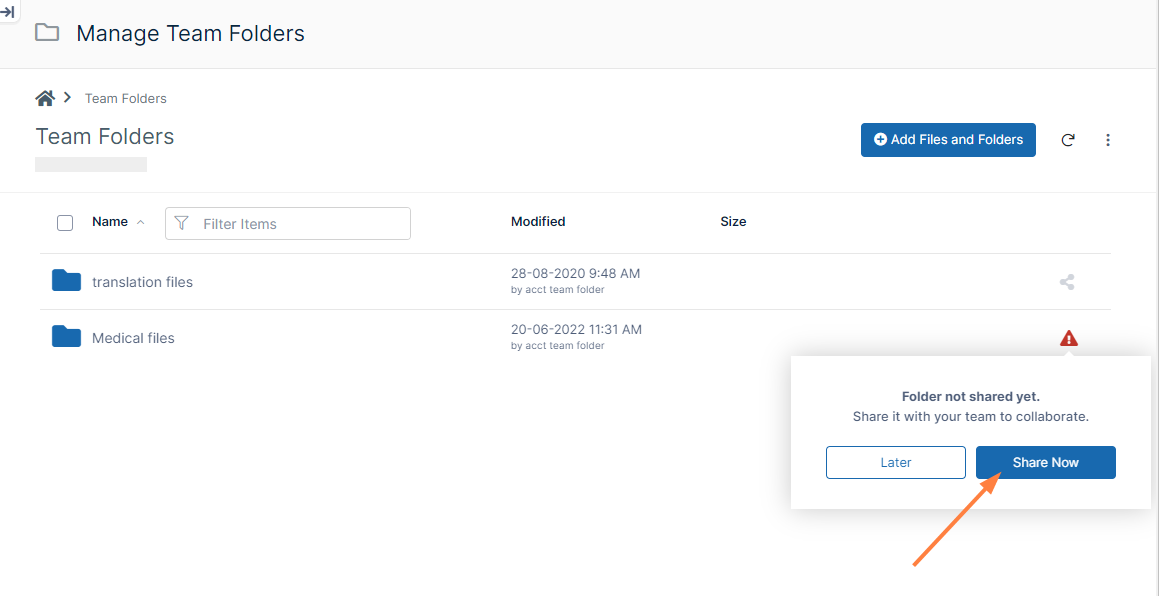The height and width of the screenshot is (596, 1159).
Task: Go to home via breadcrumb house icon
Action: tap(45, 98)
